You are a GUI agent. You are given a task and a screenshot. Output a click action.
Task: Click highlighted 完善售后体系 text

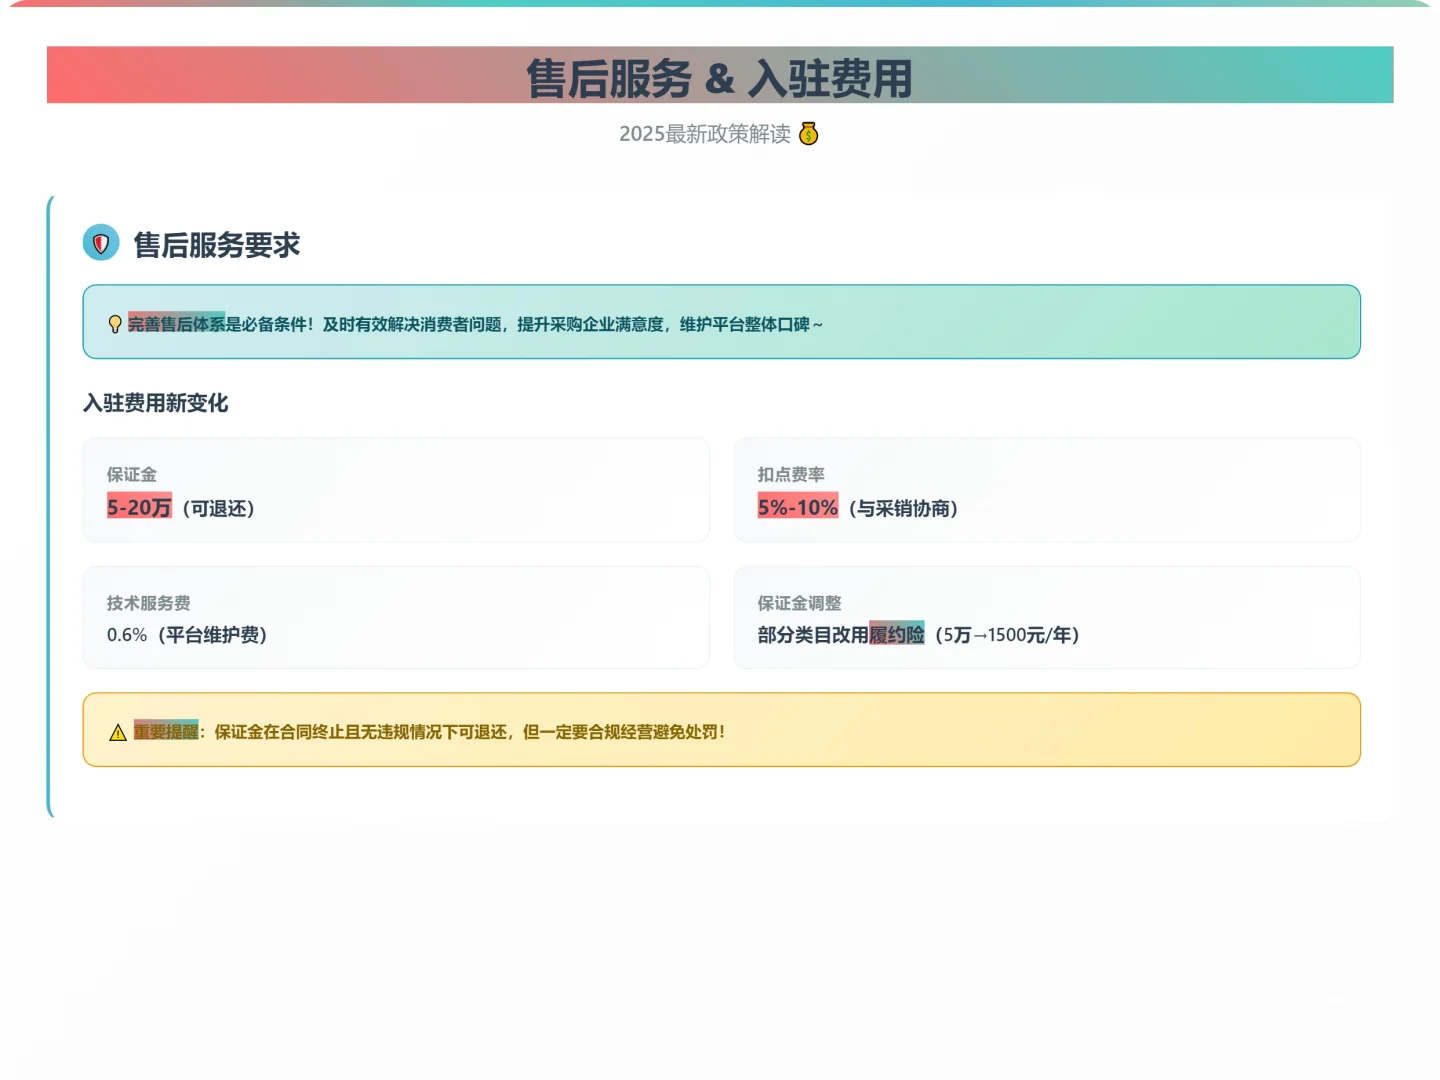176,324
